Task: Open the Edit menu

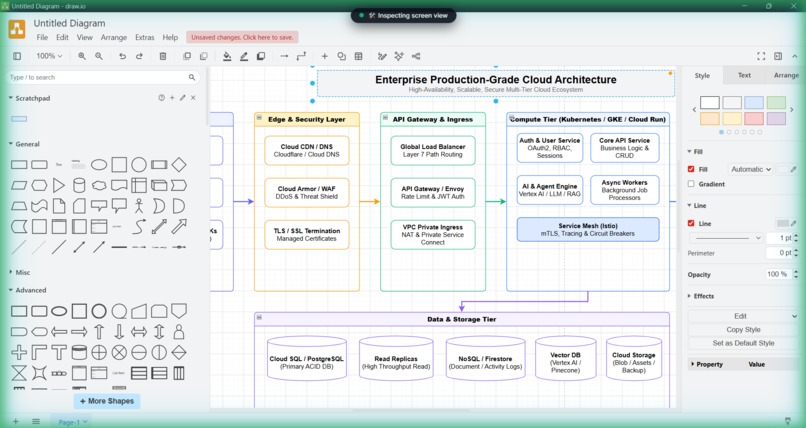Action: tap(62, 38)
